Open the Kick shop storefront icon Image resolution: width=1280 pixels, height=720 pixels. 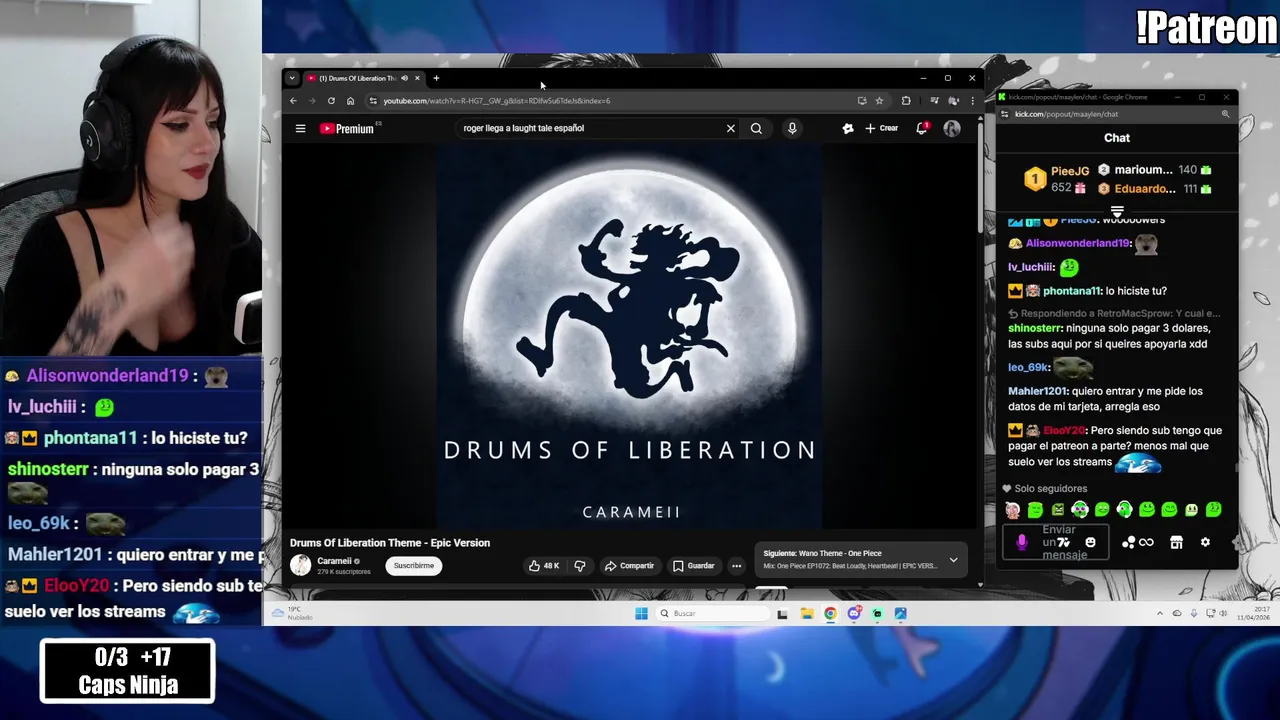[1176, 542]
